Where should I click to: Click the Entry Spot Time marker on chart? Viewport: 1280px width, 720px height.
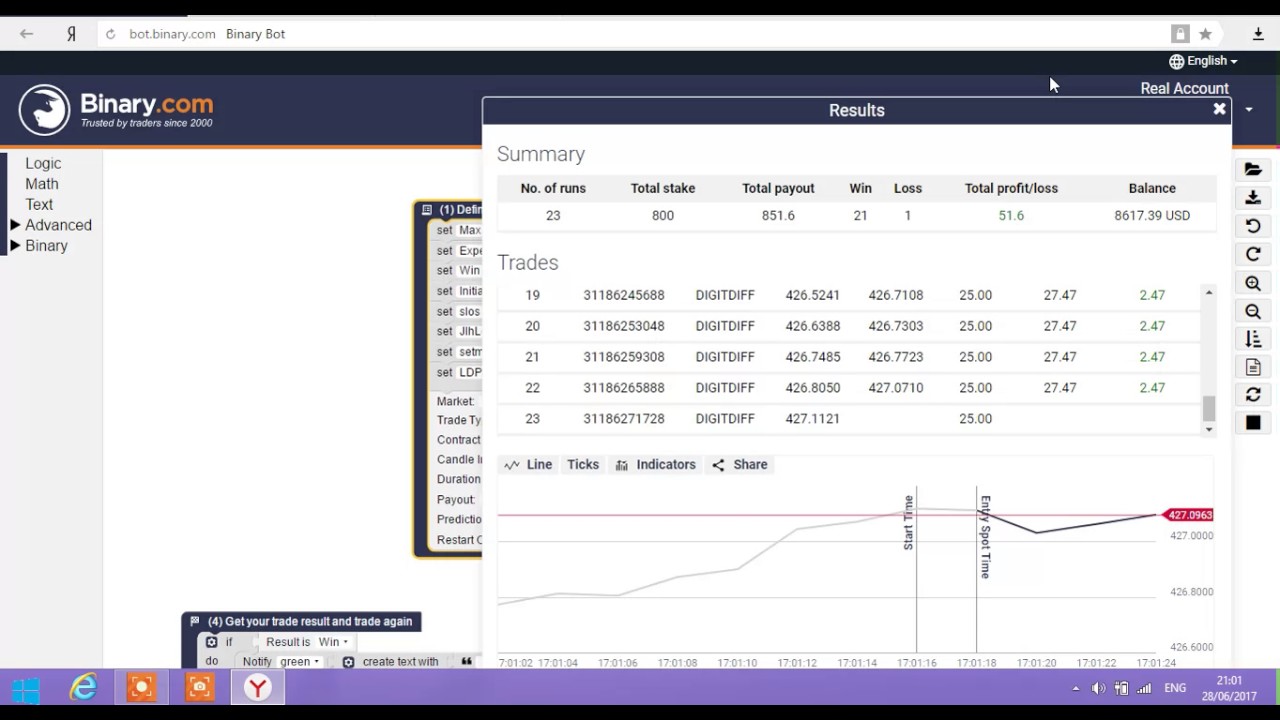(x=985, y=537)
